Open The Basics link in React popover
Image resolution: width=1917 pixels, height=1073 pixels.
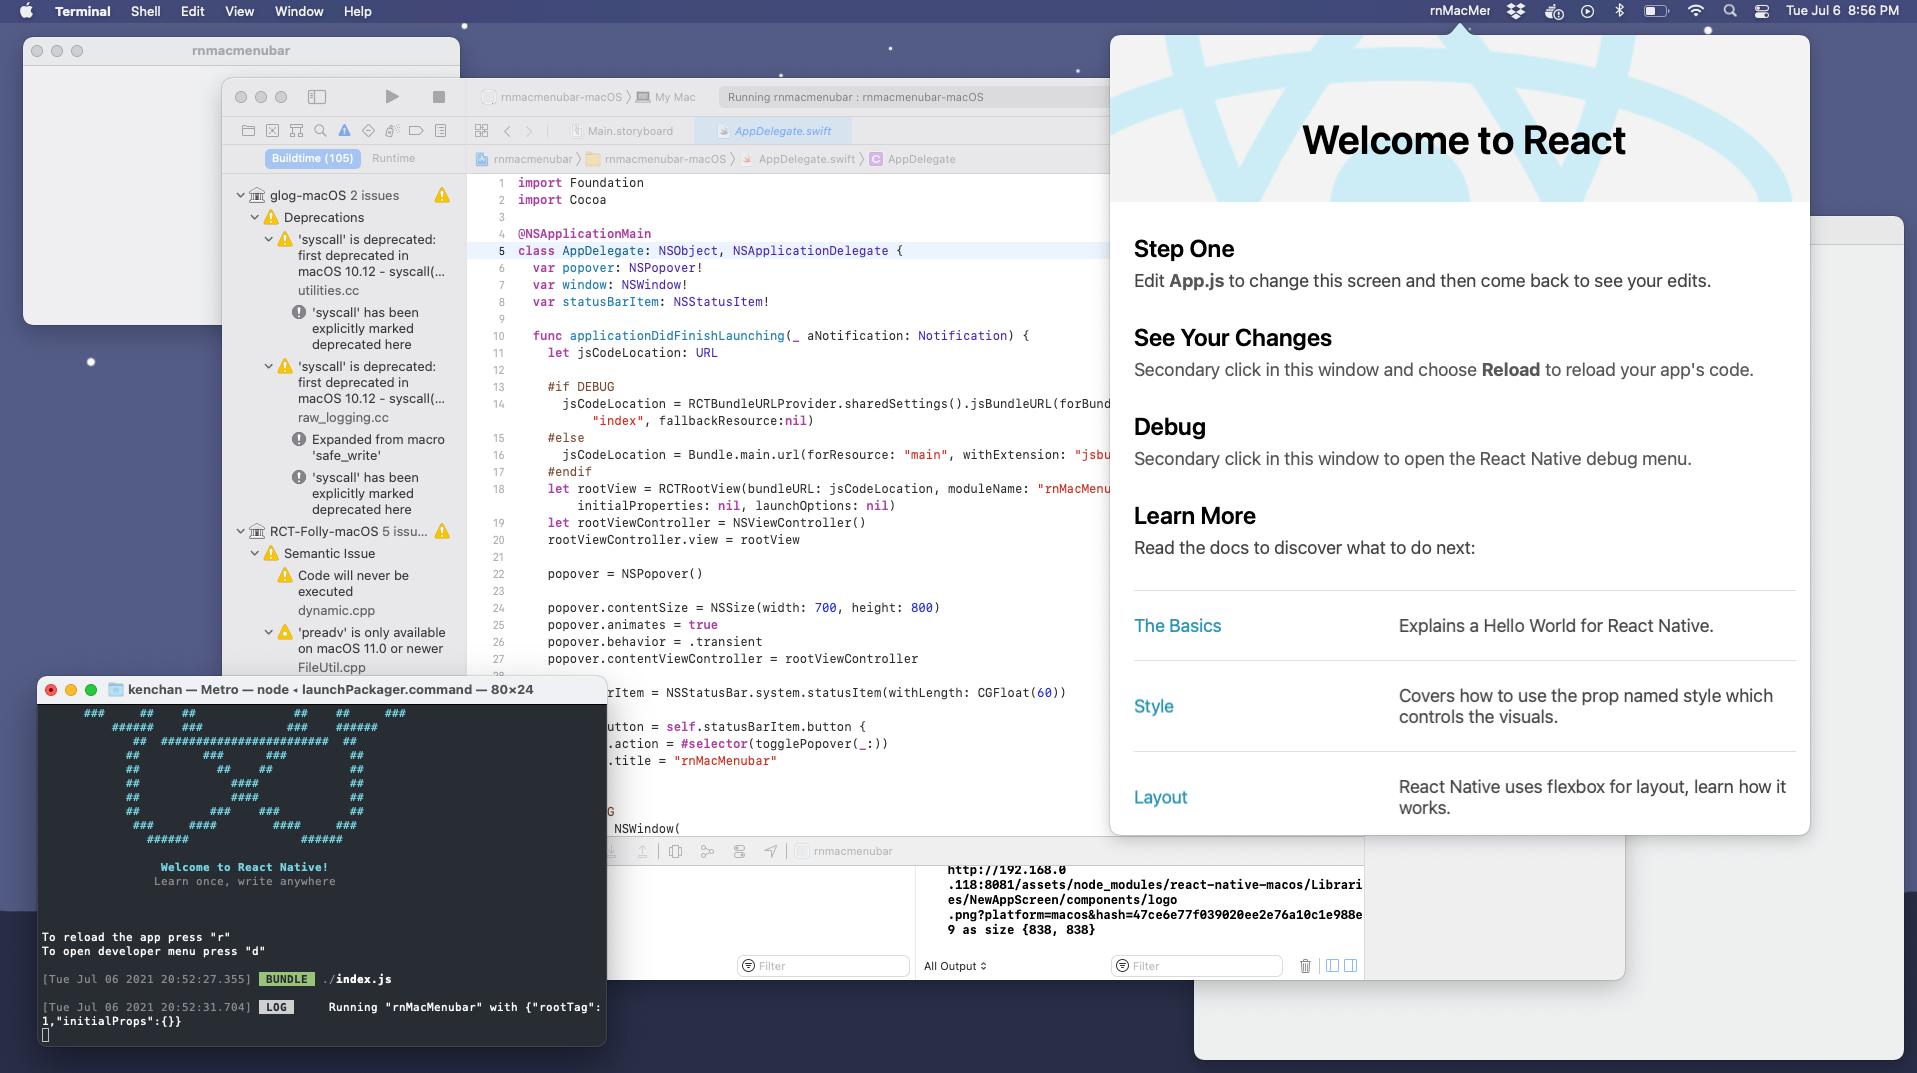(1177, 626)
